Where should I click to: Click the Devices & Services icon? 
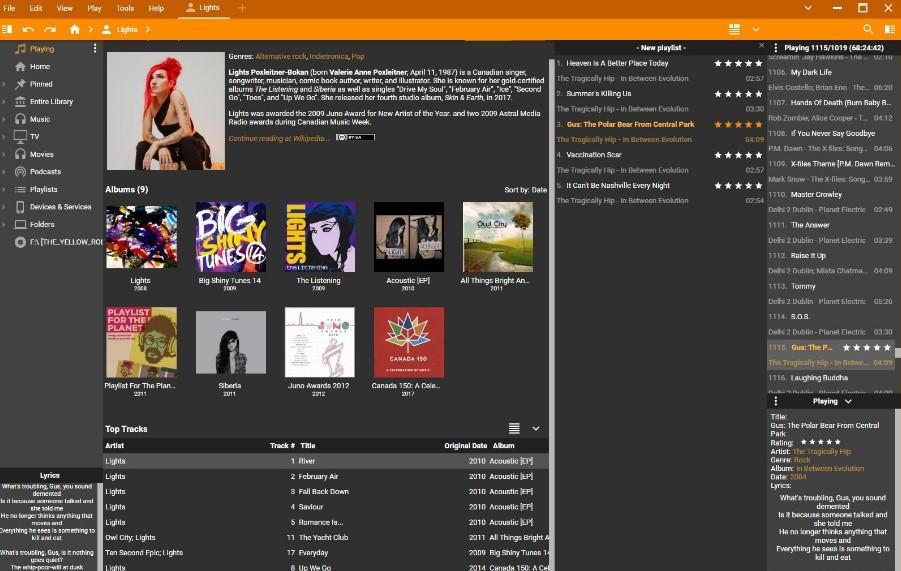[20, 207]
